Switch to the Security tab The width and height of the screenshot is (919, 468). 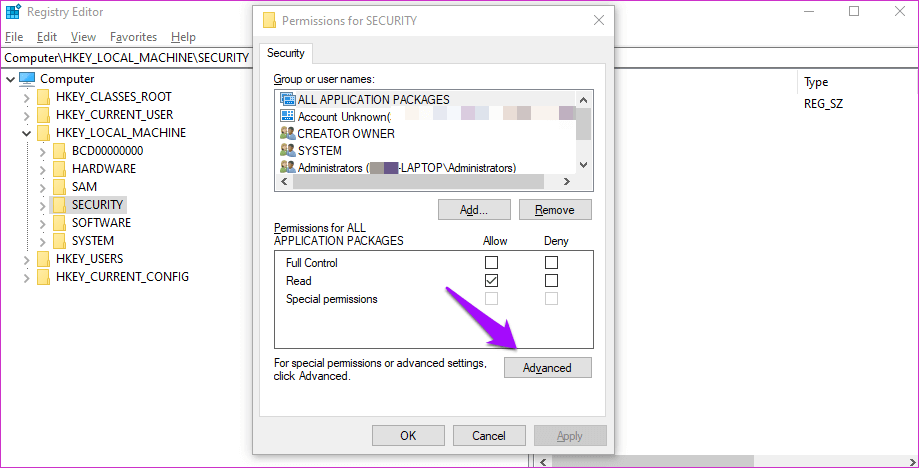coord(286,53)
